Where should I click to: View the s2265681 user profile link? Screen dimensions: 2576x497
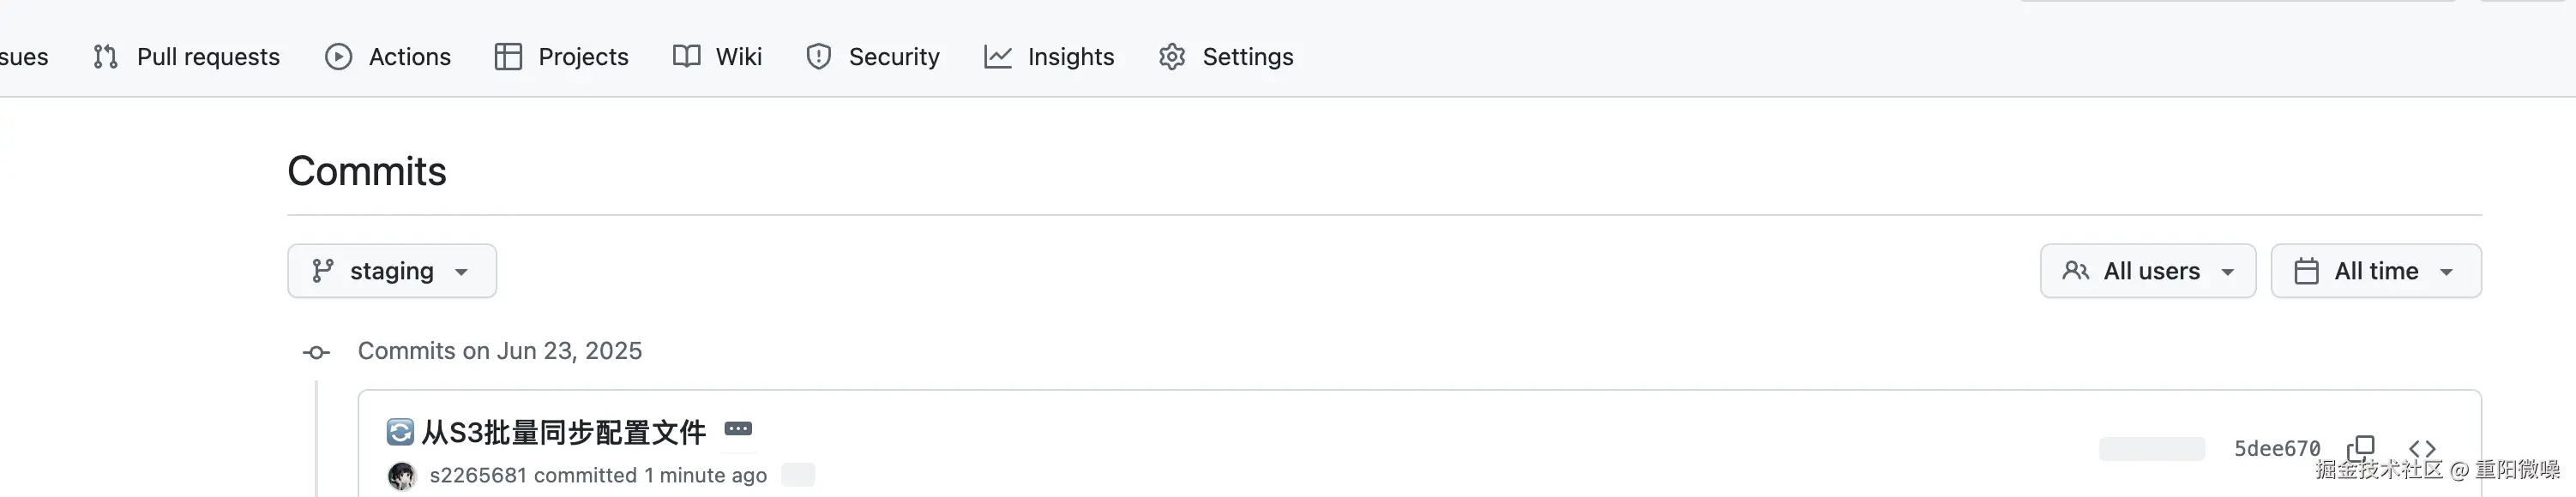pos(477,475)
